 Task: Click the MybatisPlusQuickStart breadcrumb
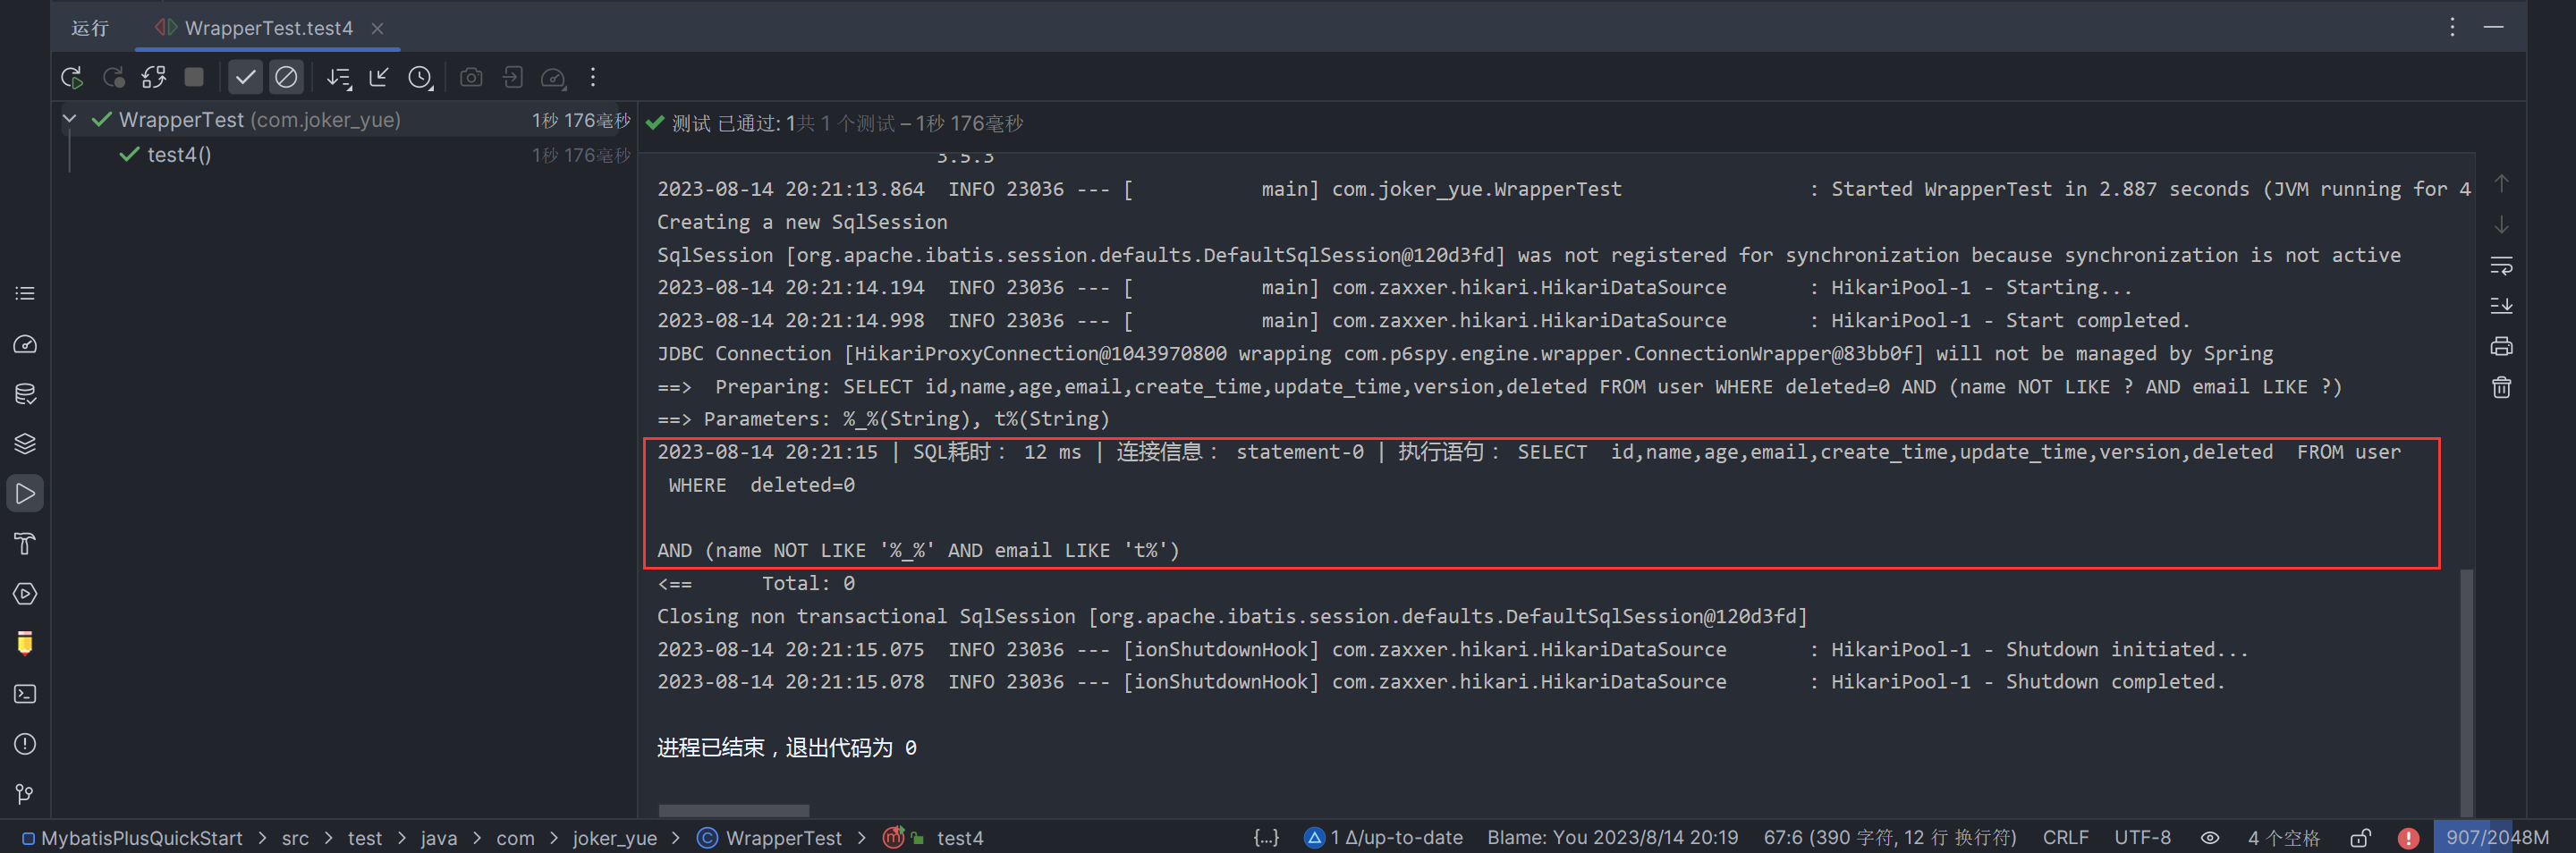pos(141,838)
